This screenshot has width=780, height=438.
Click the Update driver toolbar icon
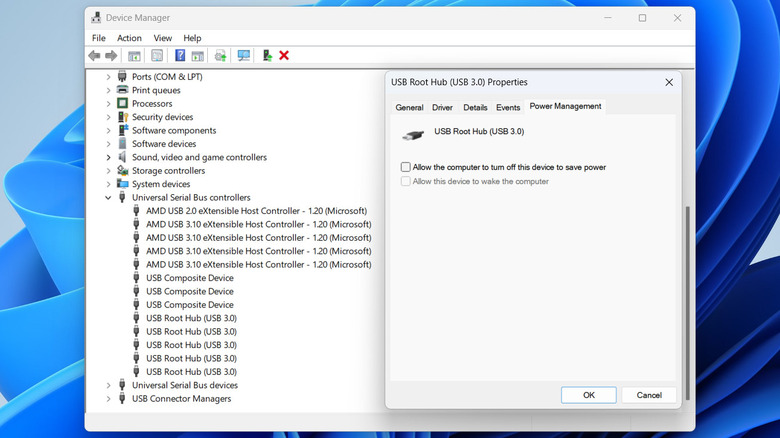tap(220, 56)
